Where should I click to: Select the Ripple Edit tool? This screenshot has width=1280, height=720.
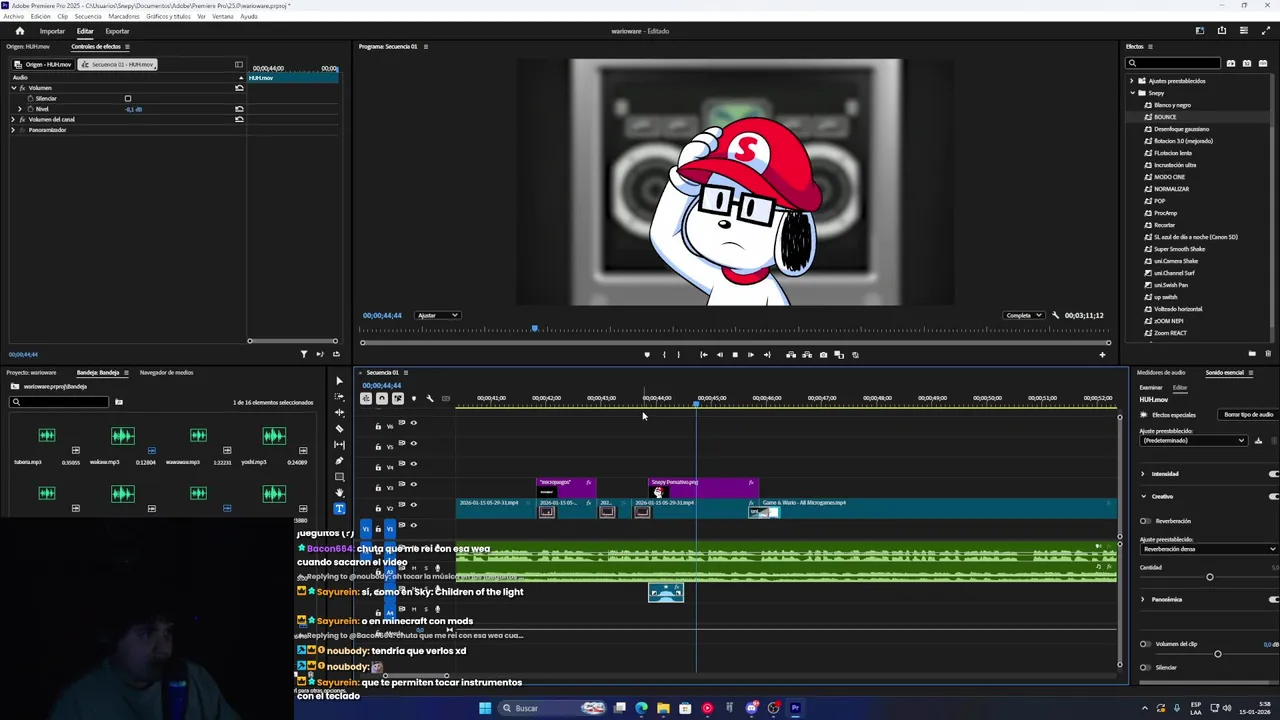coord(339,413)
